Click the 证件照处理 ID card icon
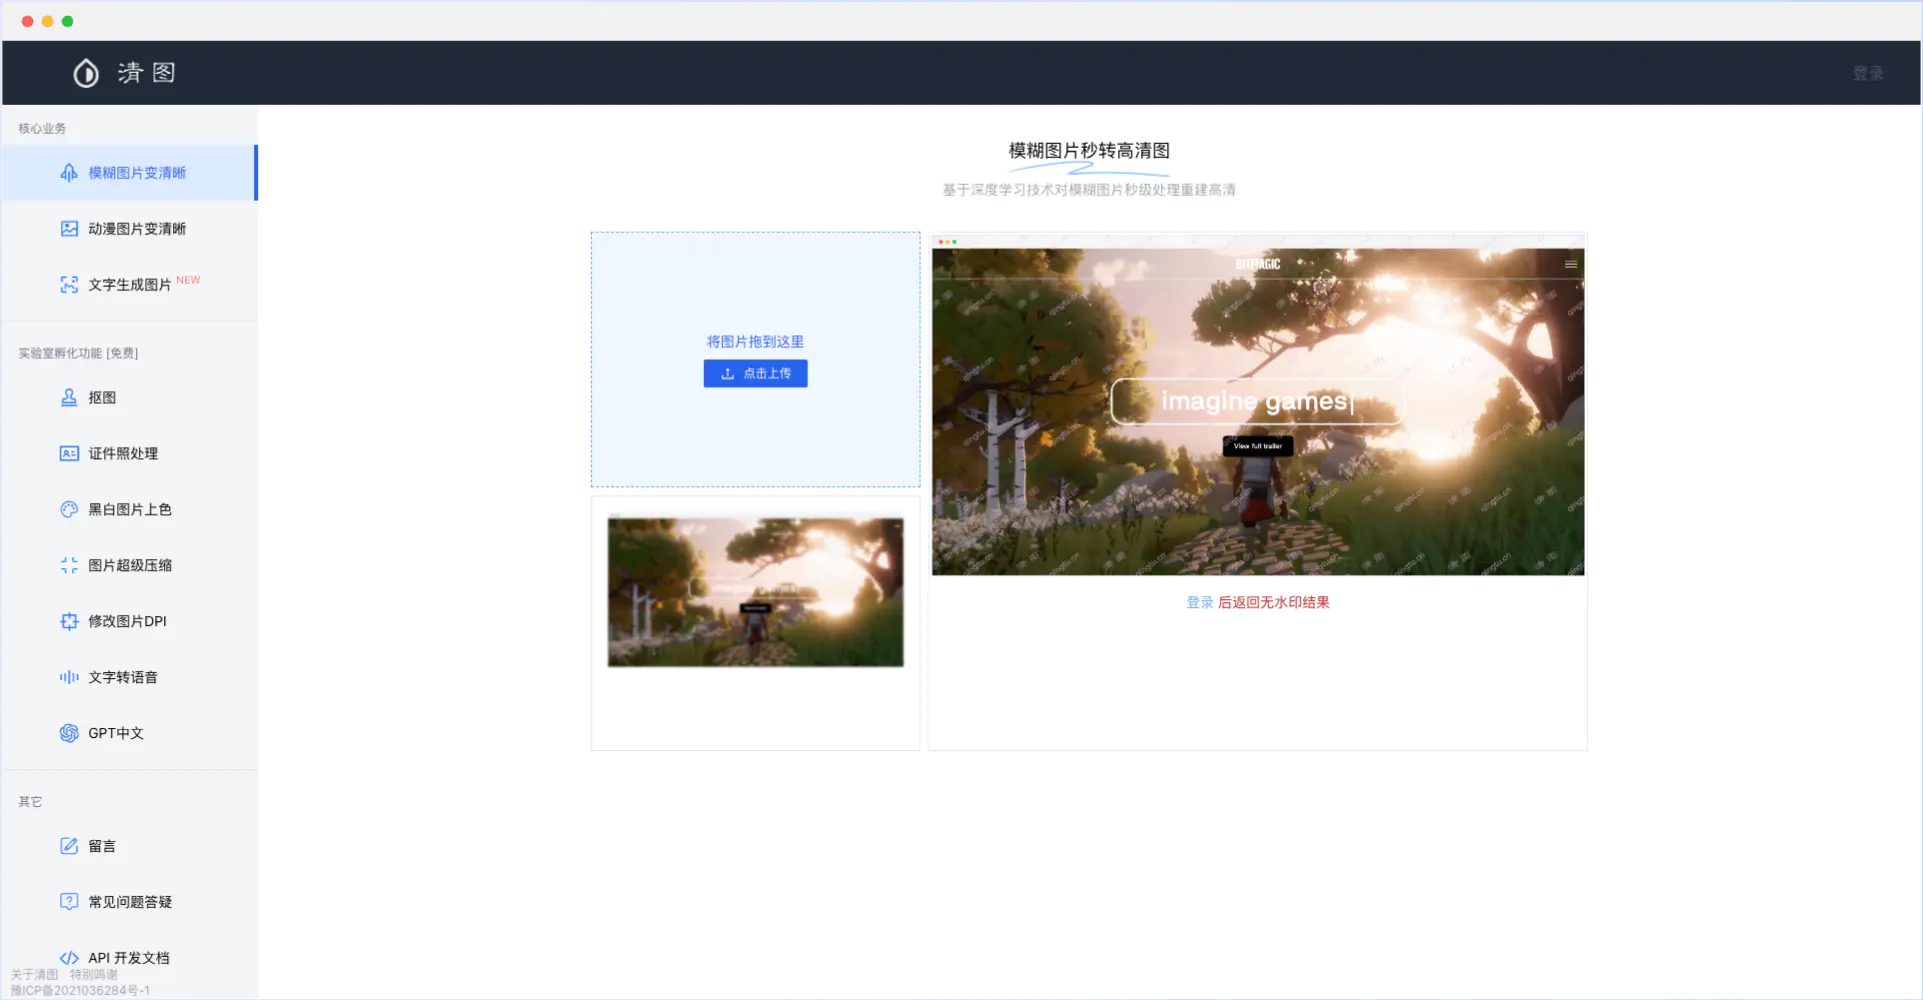 (x=69, y=453)
